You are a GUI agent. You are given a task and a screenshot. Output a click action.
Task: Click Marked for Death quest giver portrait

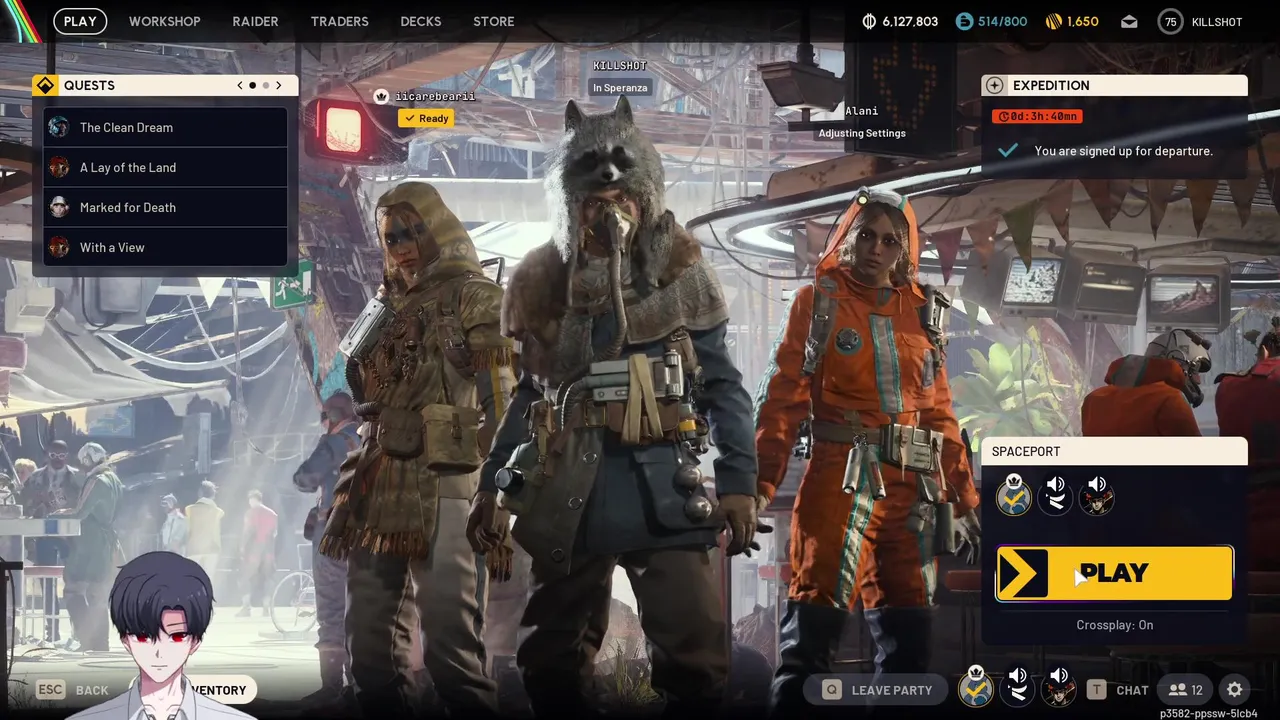click(59, 207)
